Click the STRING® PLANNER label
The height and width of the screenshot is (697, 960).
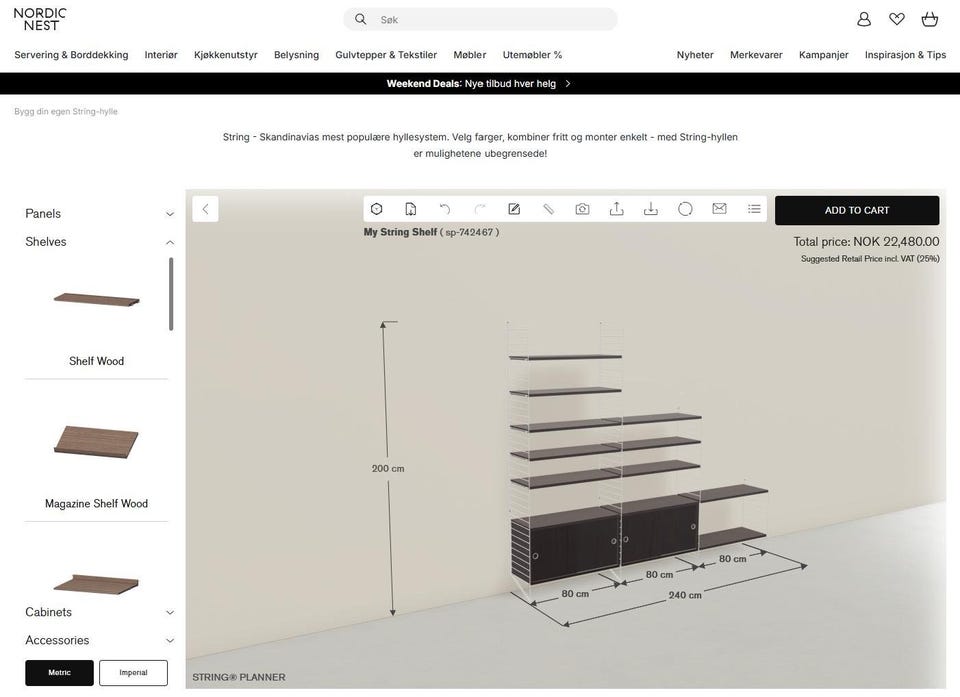[x=239, y=677]
